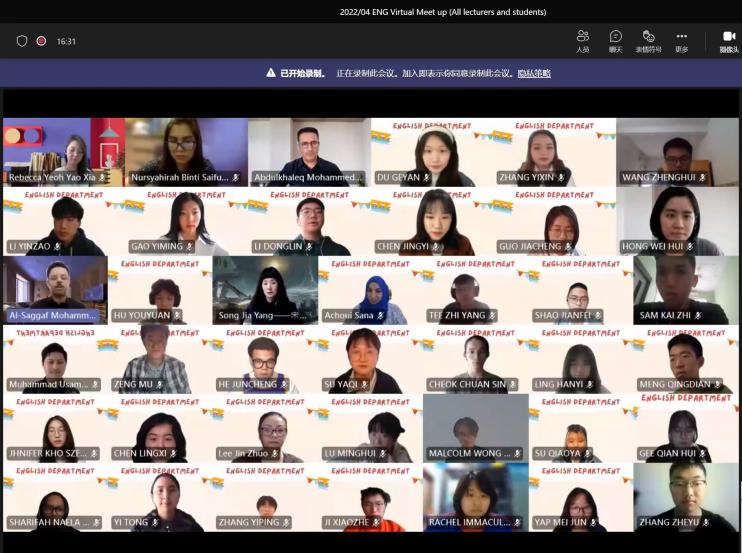Select ZHANG ZHEYU's video tile
Viewport: 742px width, 553px height.
click(686, 495)
